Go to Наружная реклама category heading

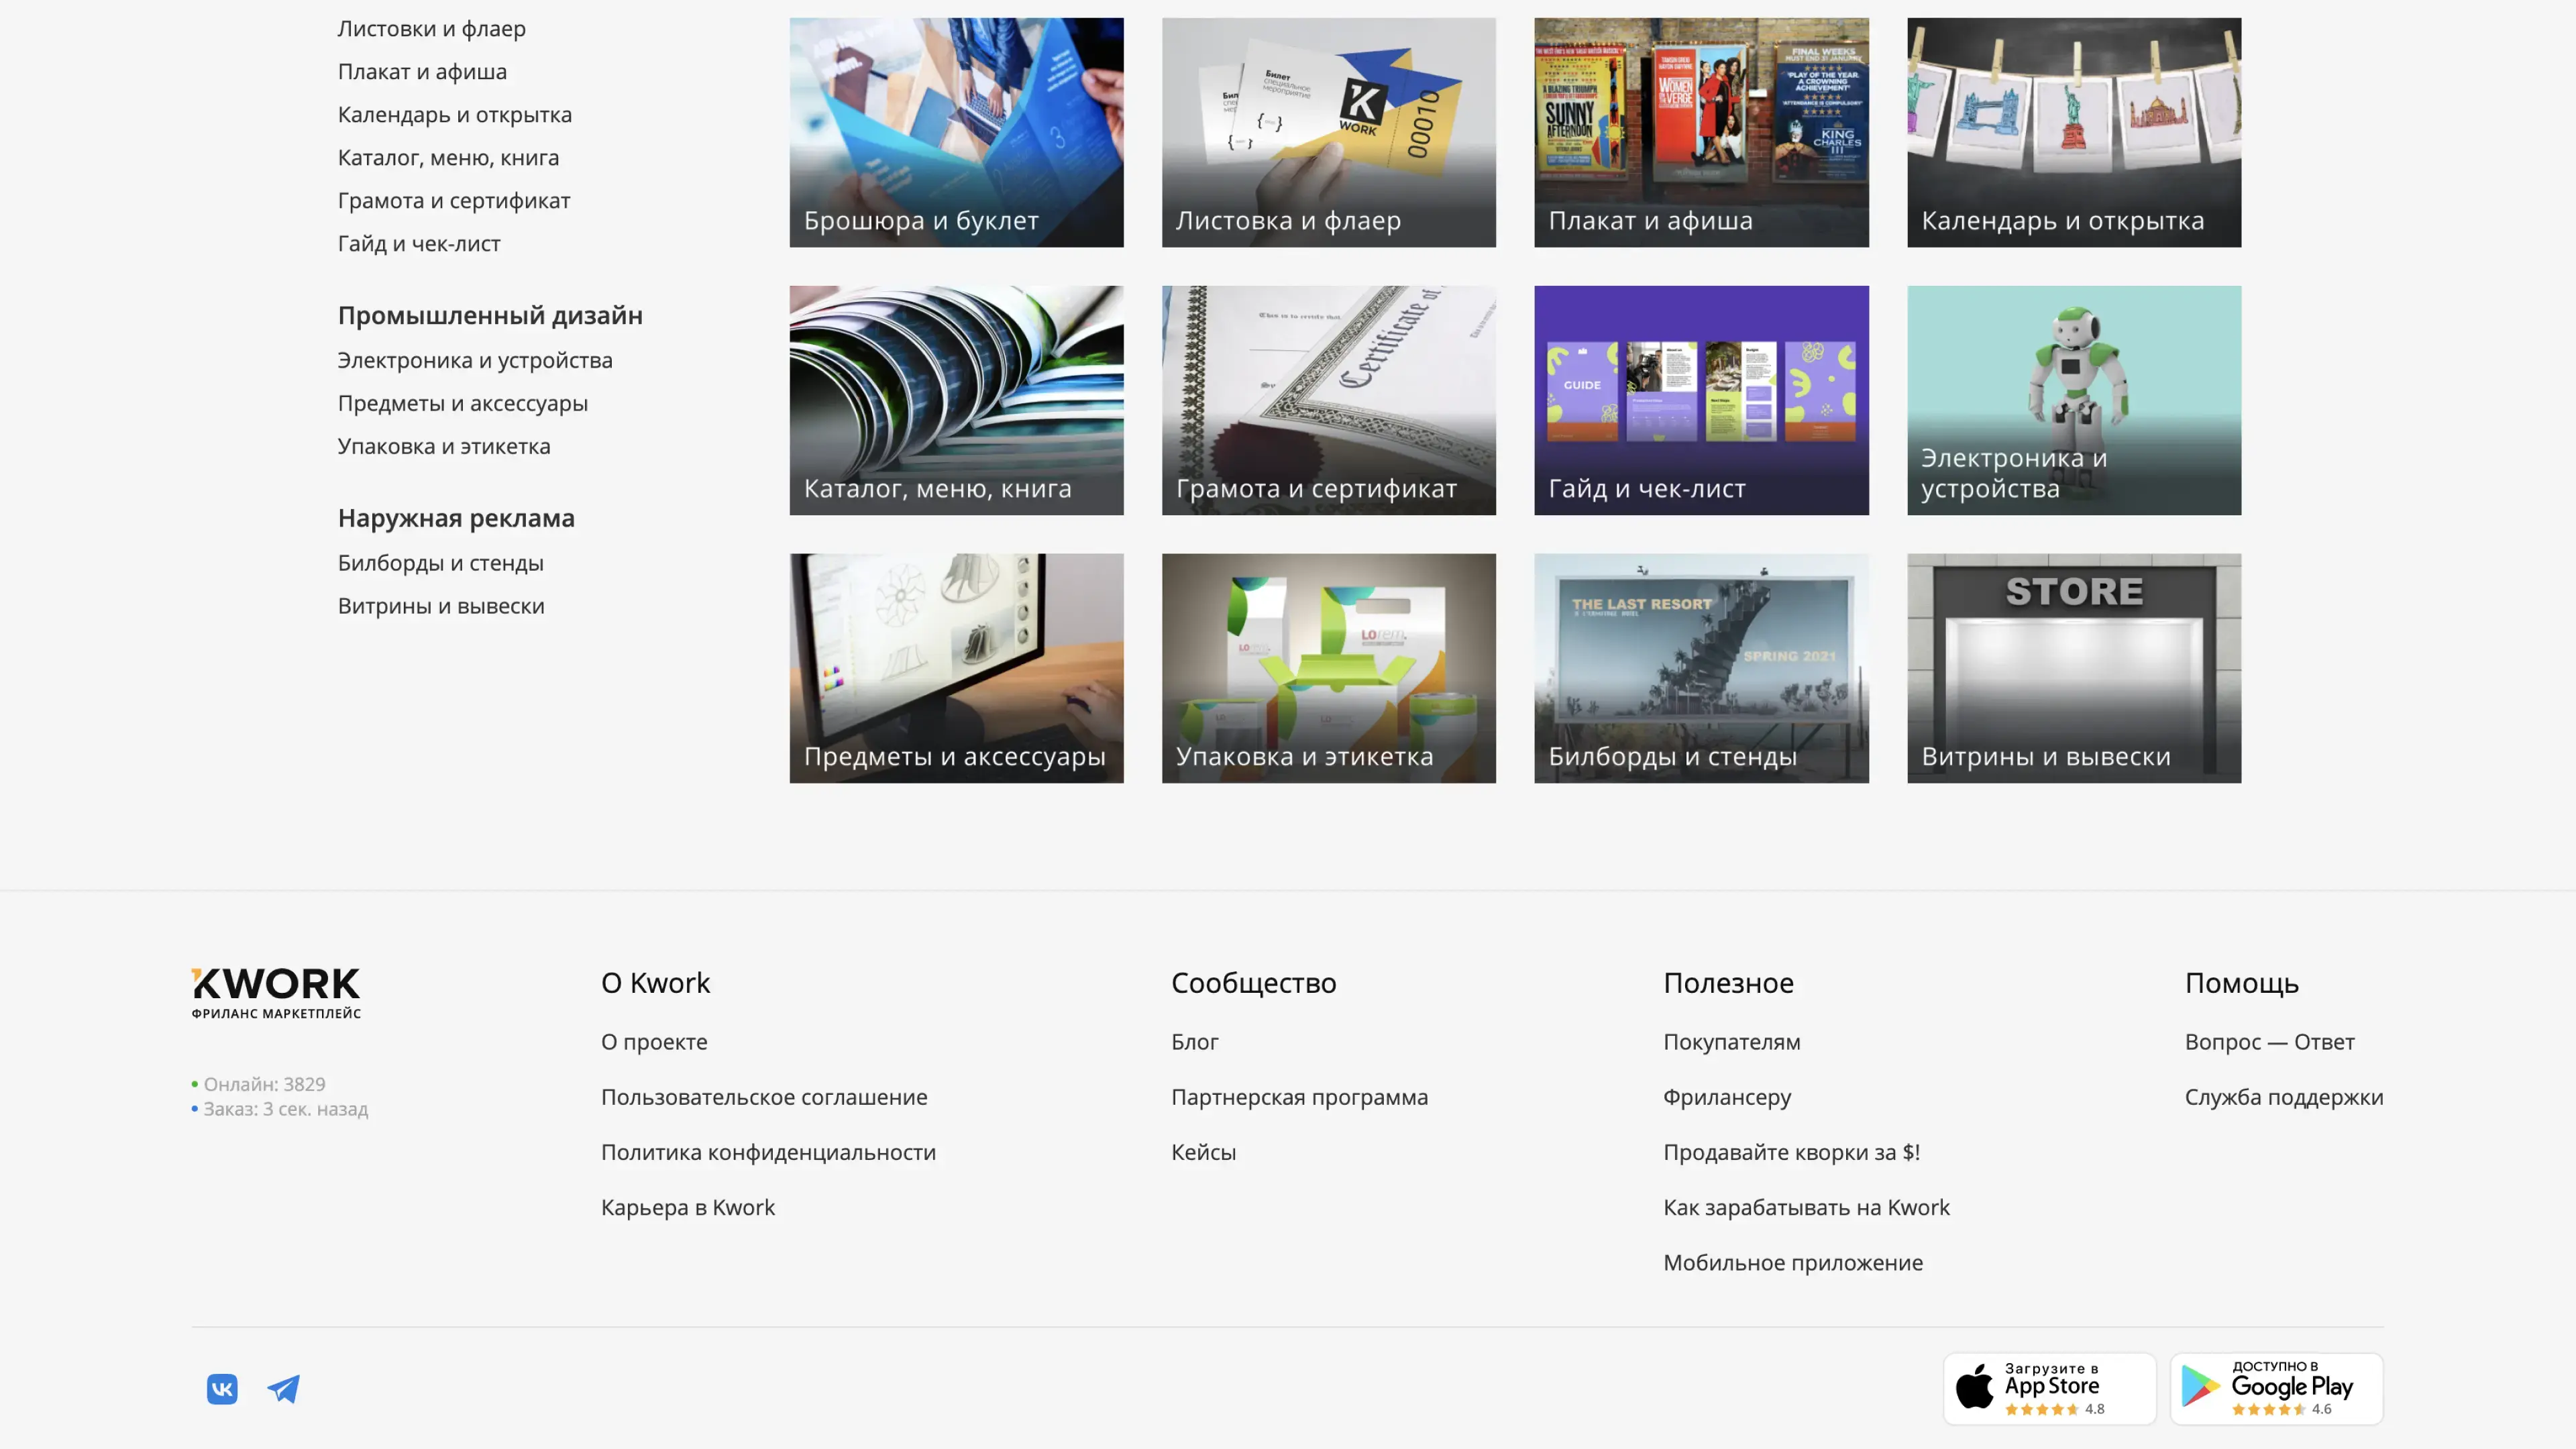coord(456,518)
